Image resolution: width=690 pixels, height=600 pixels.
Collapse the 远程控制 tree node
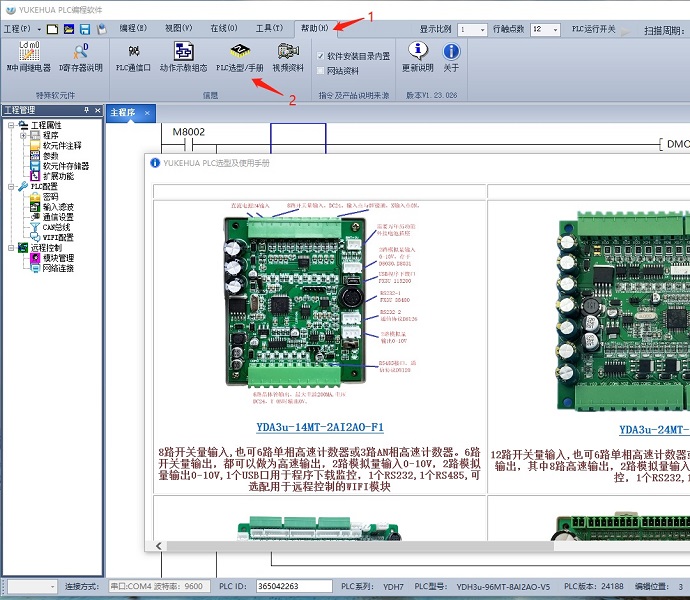pos(11,248)
